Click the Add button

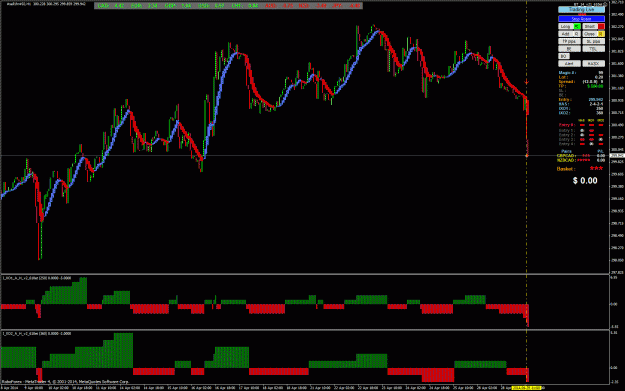tap(566, 34)
